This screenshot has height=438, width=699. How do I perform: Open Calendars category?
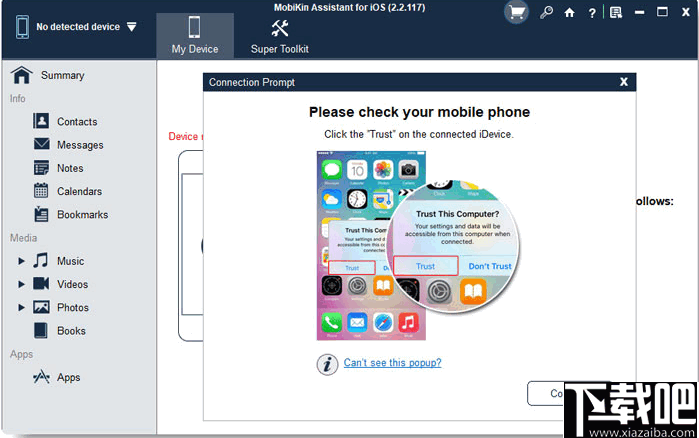click(x=79, y=192)
